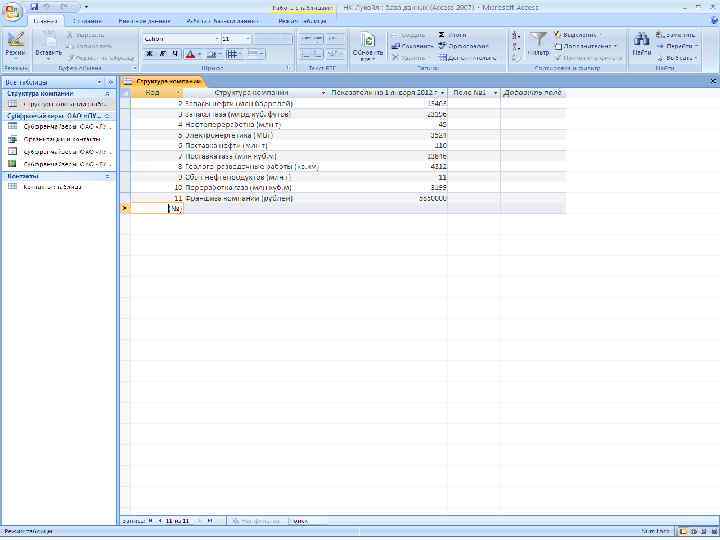Click the green report icon in navigation pane
The height and width of the screenshot is (540, 720).
12,164
